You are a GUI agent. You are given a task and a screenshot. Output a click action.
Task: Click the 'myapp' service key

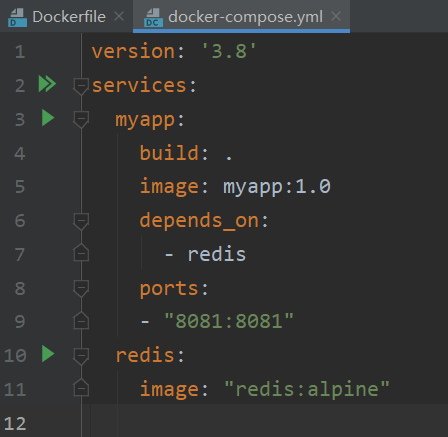145,120
